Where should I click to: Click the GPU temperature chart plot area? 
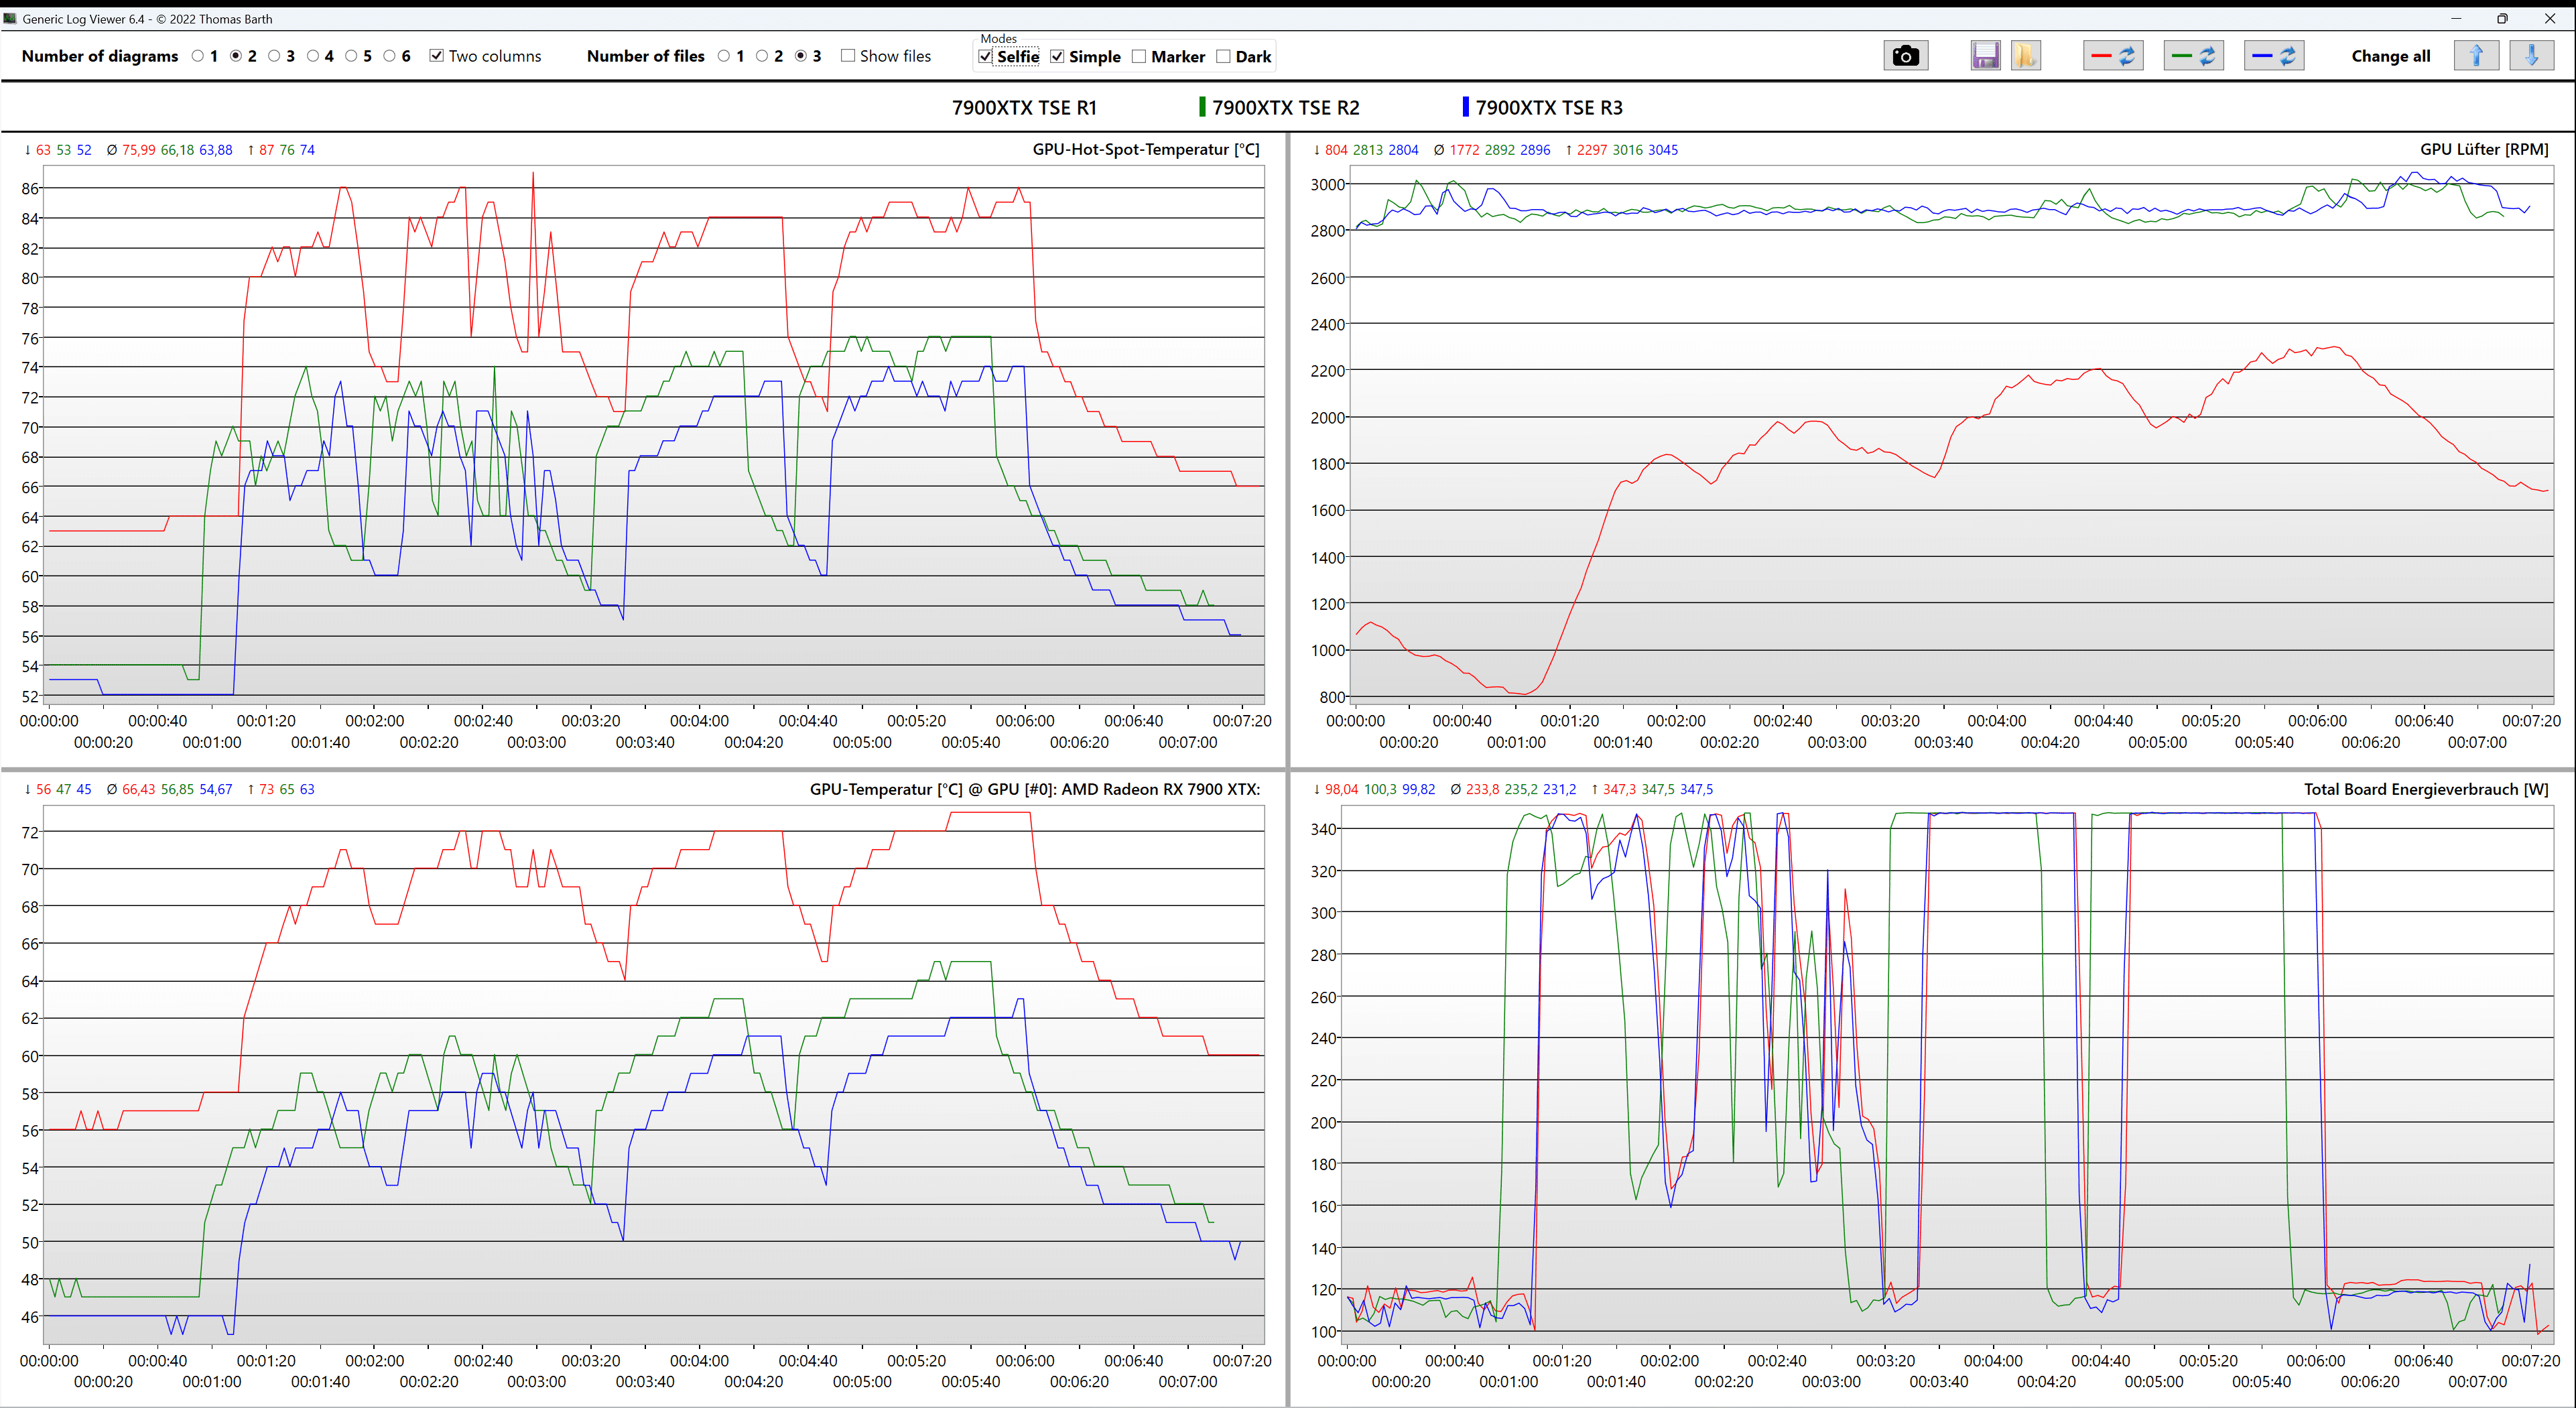[x=655, y=1074]
